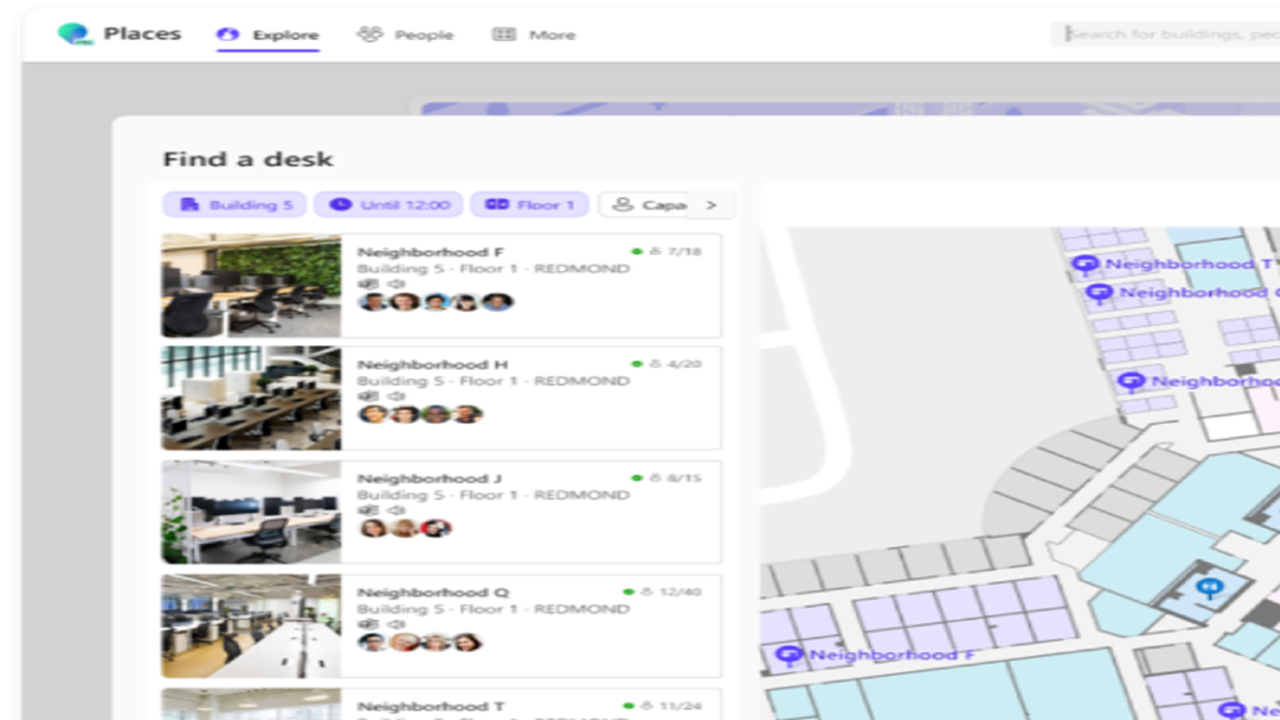Click the Building 5 - Floor 1 text under Neighborhood F

(437, 268)
